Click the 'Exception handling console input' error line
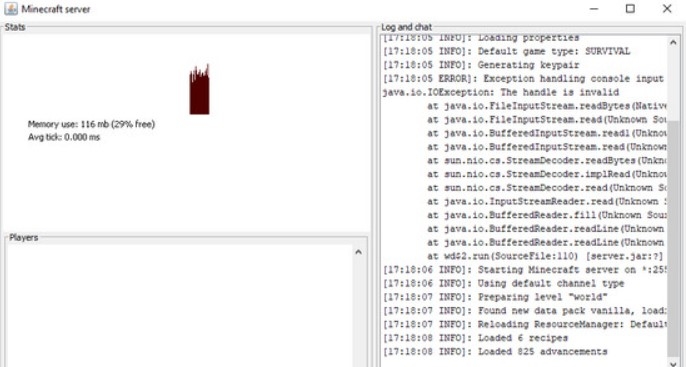This screenshot has width=686, height=367. (x=524, y=79)
